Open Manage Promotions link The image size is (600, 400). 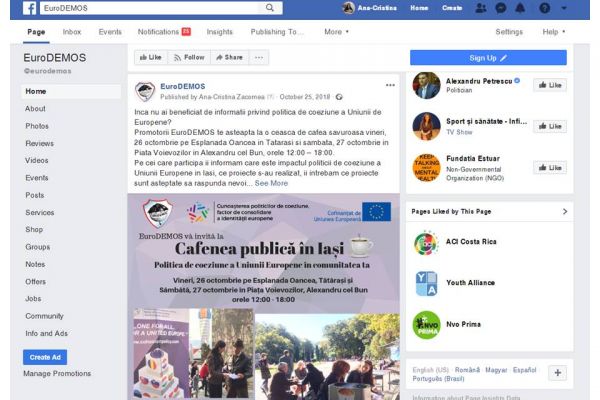tap(57, 374)
